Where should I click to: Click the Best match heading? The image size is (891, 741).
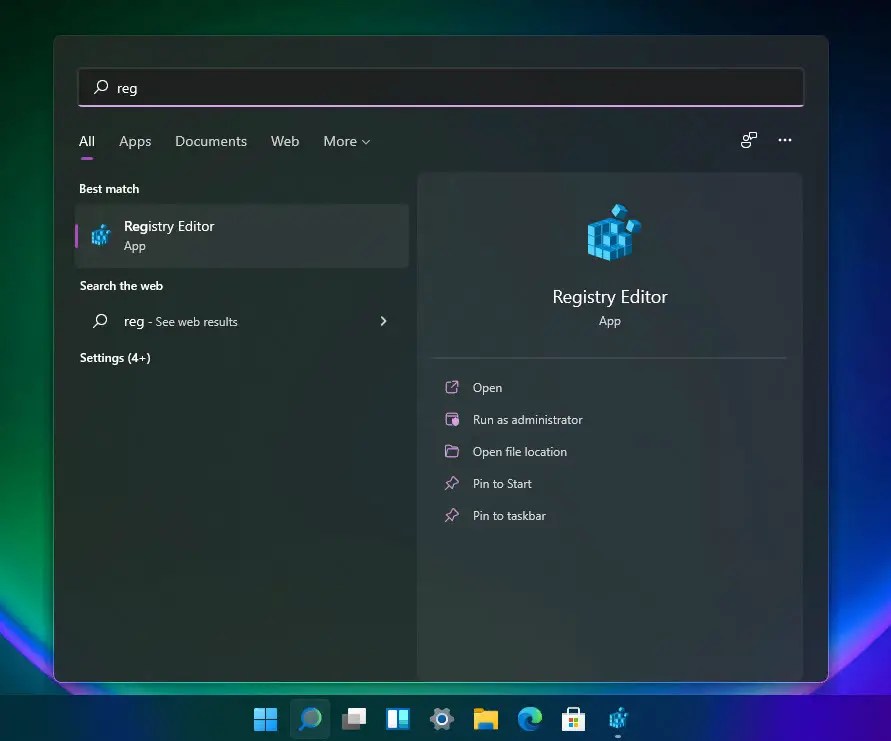pyautogui.click(x=109, y=189)
